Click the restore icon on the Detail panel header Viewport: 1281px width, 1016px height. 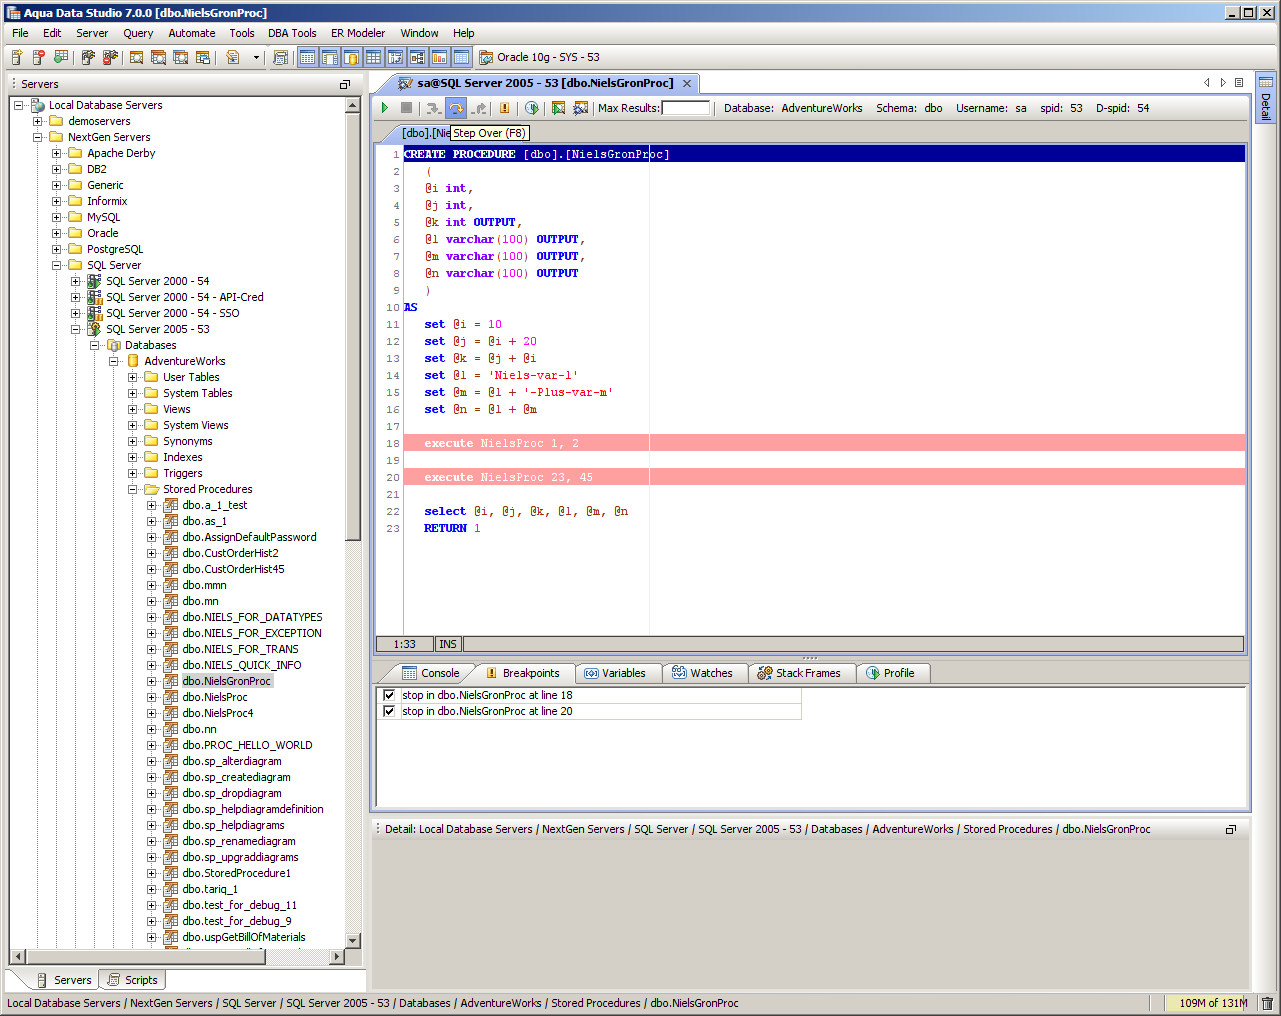click(1231, 829)
